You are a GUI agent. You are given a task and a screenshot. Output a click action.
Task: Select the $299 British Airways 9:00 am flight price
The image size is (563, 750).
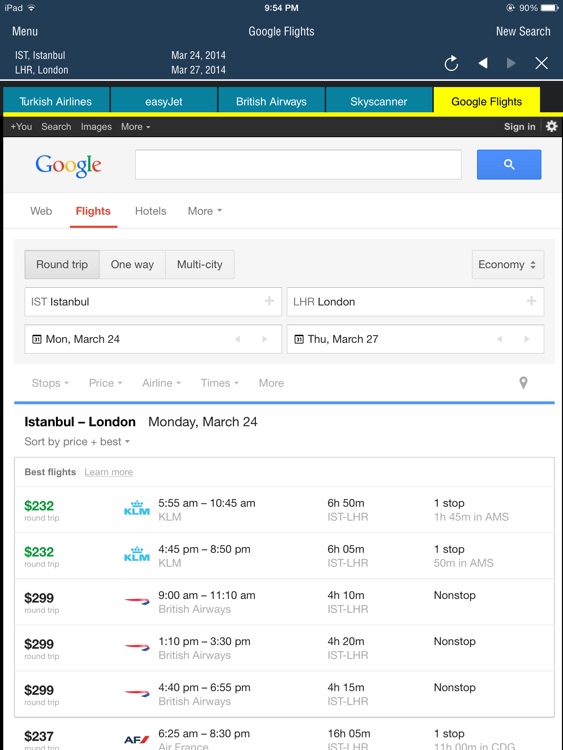(x=39, y=598)
